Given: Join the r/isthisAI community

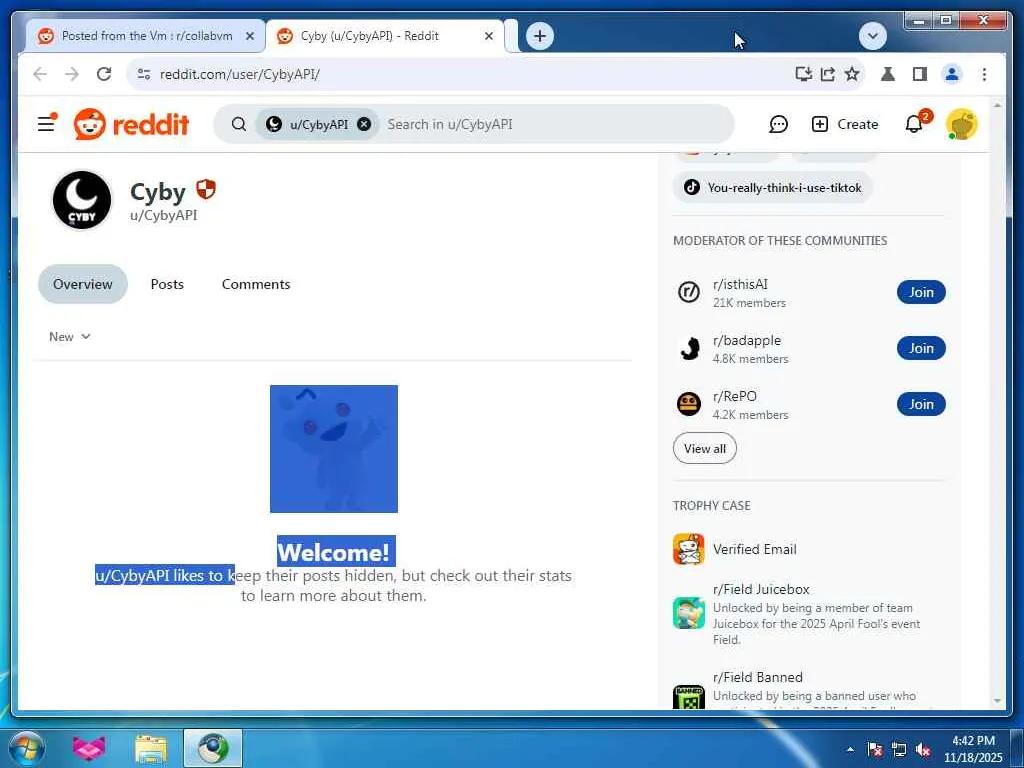Looking at the screenshot, I should (921, 292).
